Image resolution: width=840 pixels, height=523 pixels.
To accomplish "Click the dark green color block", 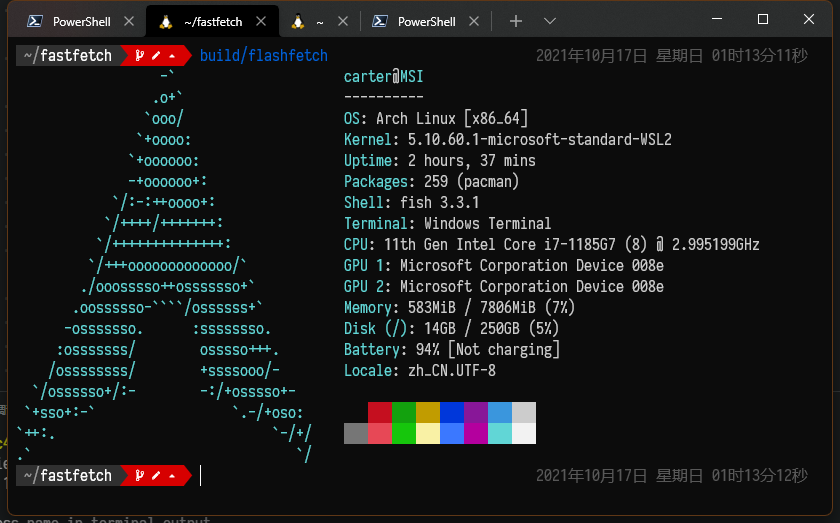I will [404, 413].
